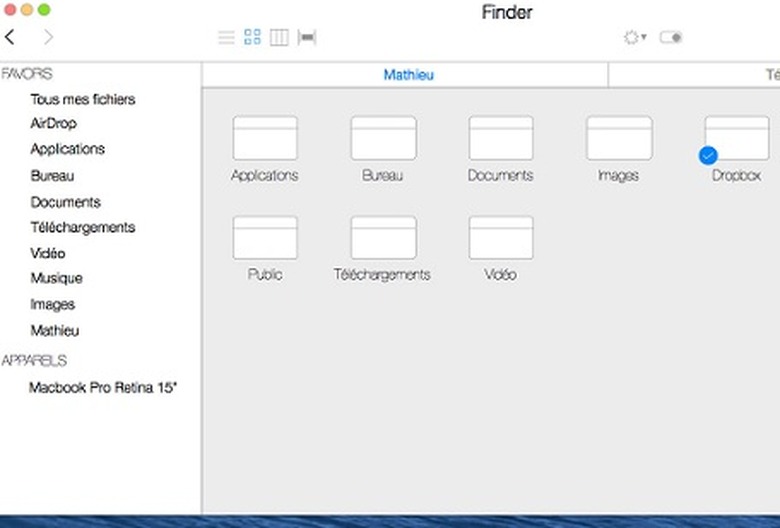780x528 pixels.
Task: Select the Images folder icon
Action: [619, 138]
